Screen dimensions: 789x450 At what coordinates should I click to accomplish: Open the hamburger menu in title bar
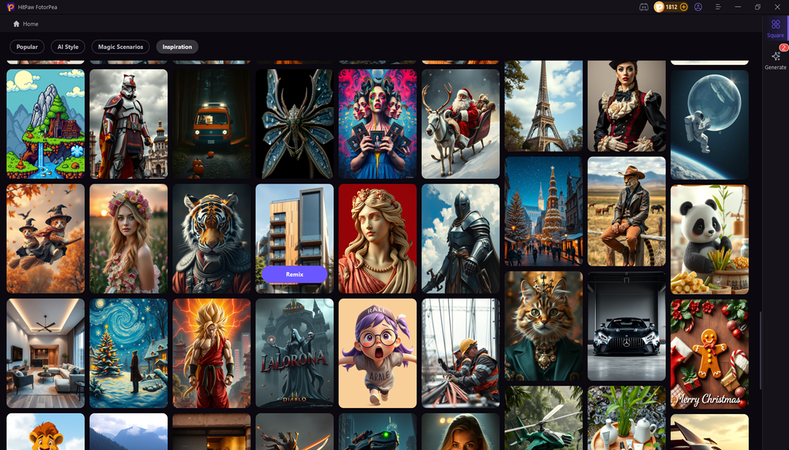pyautogui.click(x=717, y=7)
